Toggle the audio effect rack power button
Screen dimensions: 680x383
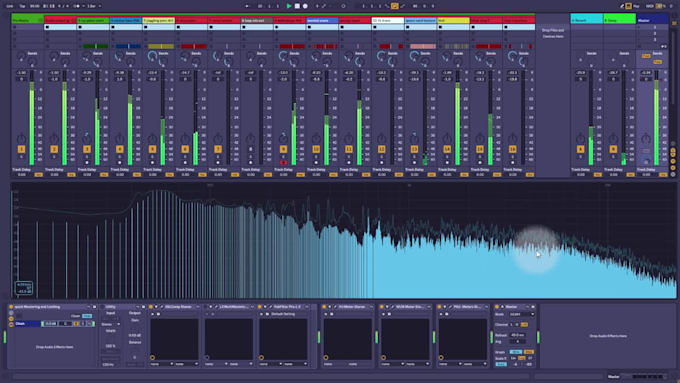tap(11, 307)
